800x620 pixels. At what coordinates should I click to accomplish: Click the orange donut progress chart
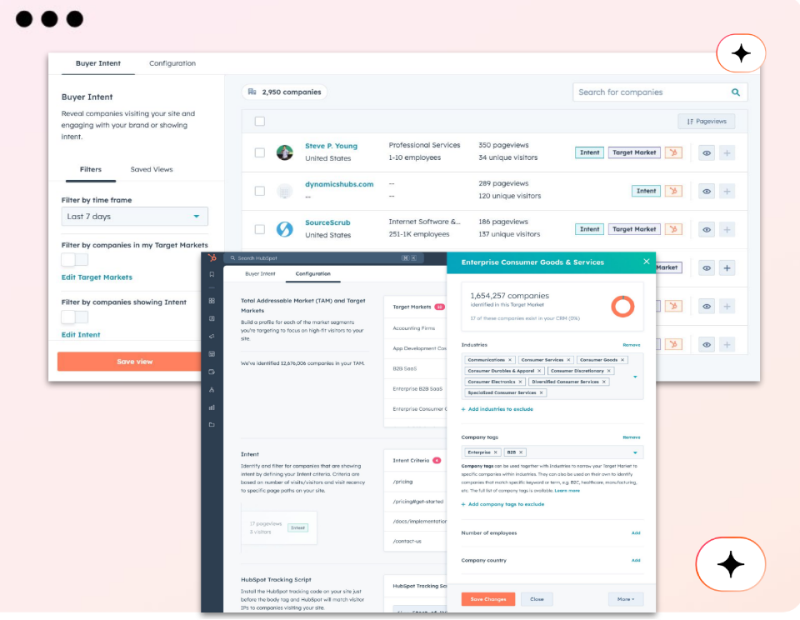coord(622,306)
